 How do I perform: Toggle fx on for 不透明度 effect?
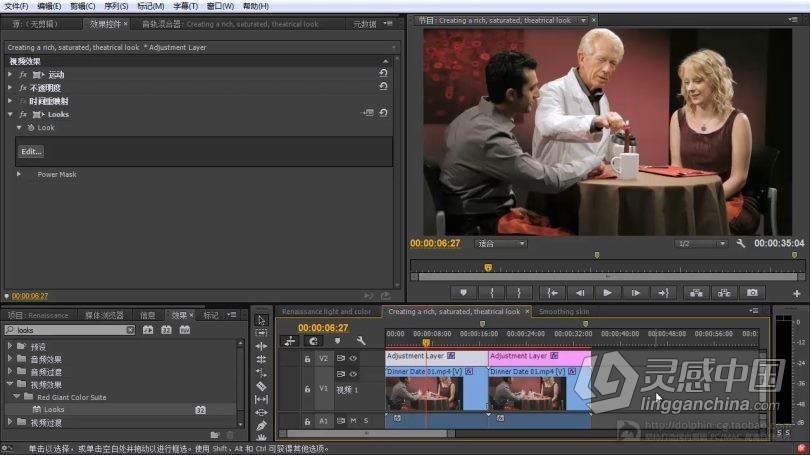(x=23, y=88)
